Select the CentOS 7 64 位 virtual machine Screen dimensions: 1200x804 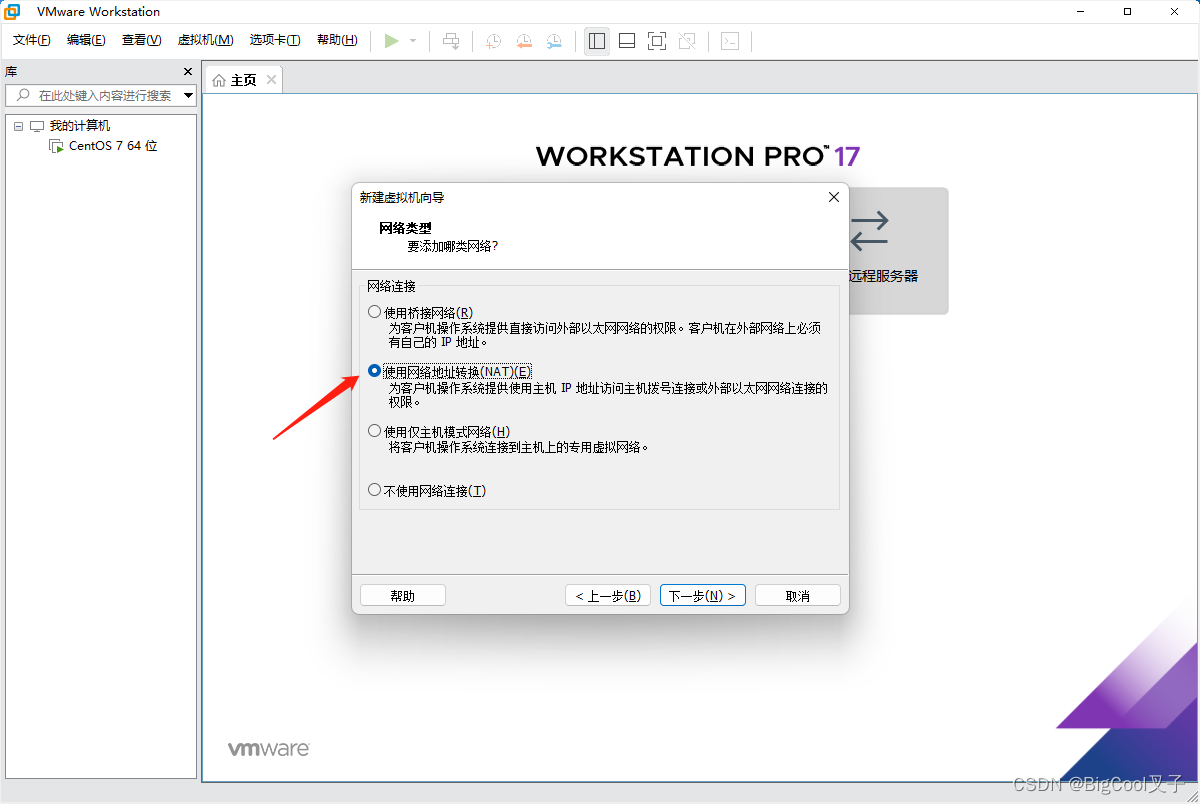point(113,146)
